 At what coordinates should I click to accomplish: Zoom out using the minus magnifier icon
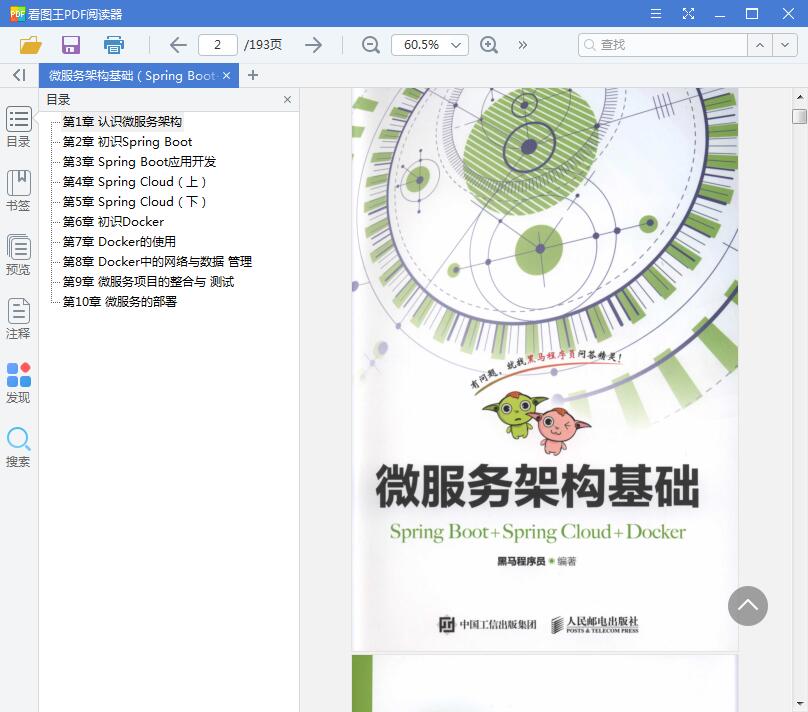(371, 45)
